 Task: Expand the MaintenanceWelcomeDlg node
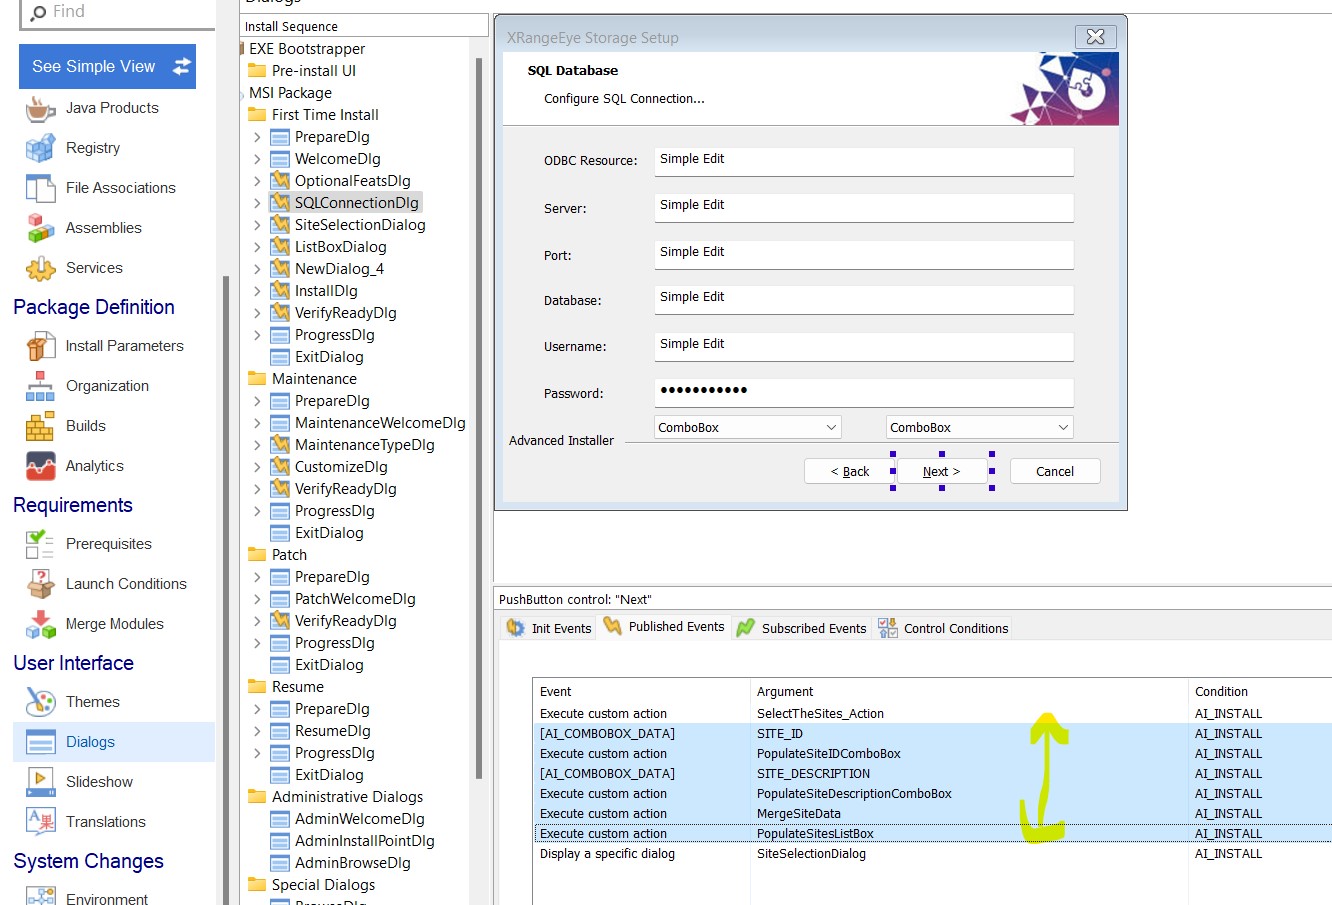coord(259,422)
